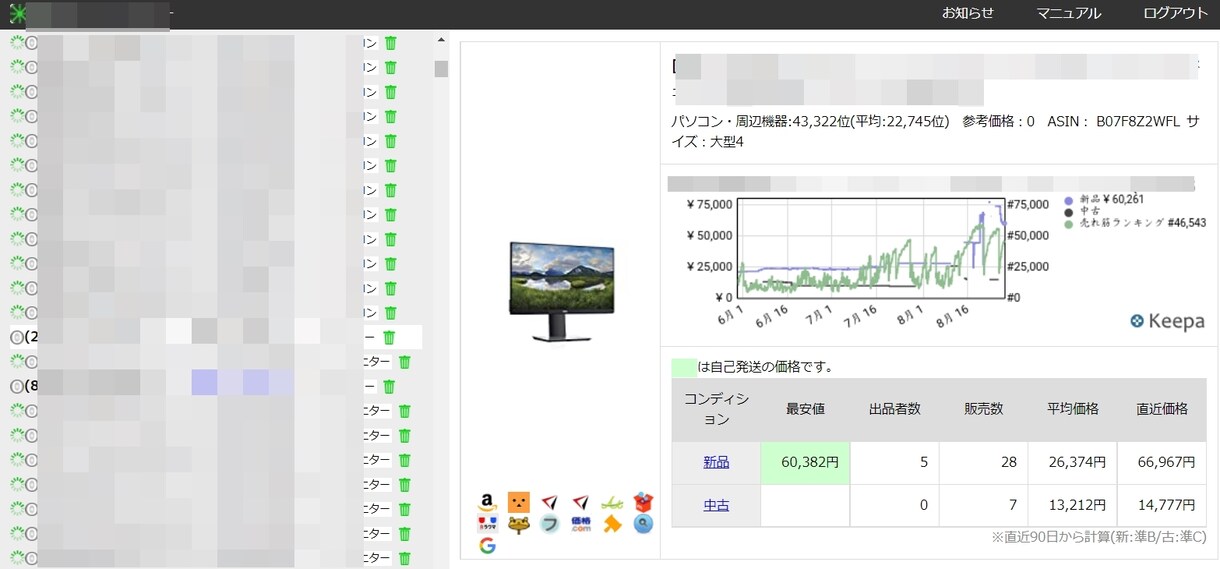Delete the list row starting with (2
1220x569 pixels.
point(389,337)
